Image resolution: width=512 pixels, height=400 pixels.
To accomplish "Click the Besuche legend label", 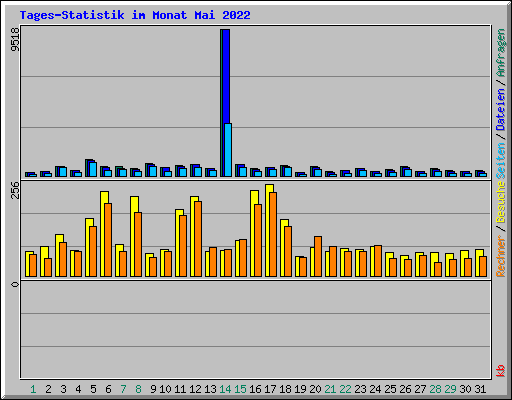I will (501, 202).
